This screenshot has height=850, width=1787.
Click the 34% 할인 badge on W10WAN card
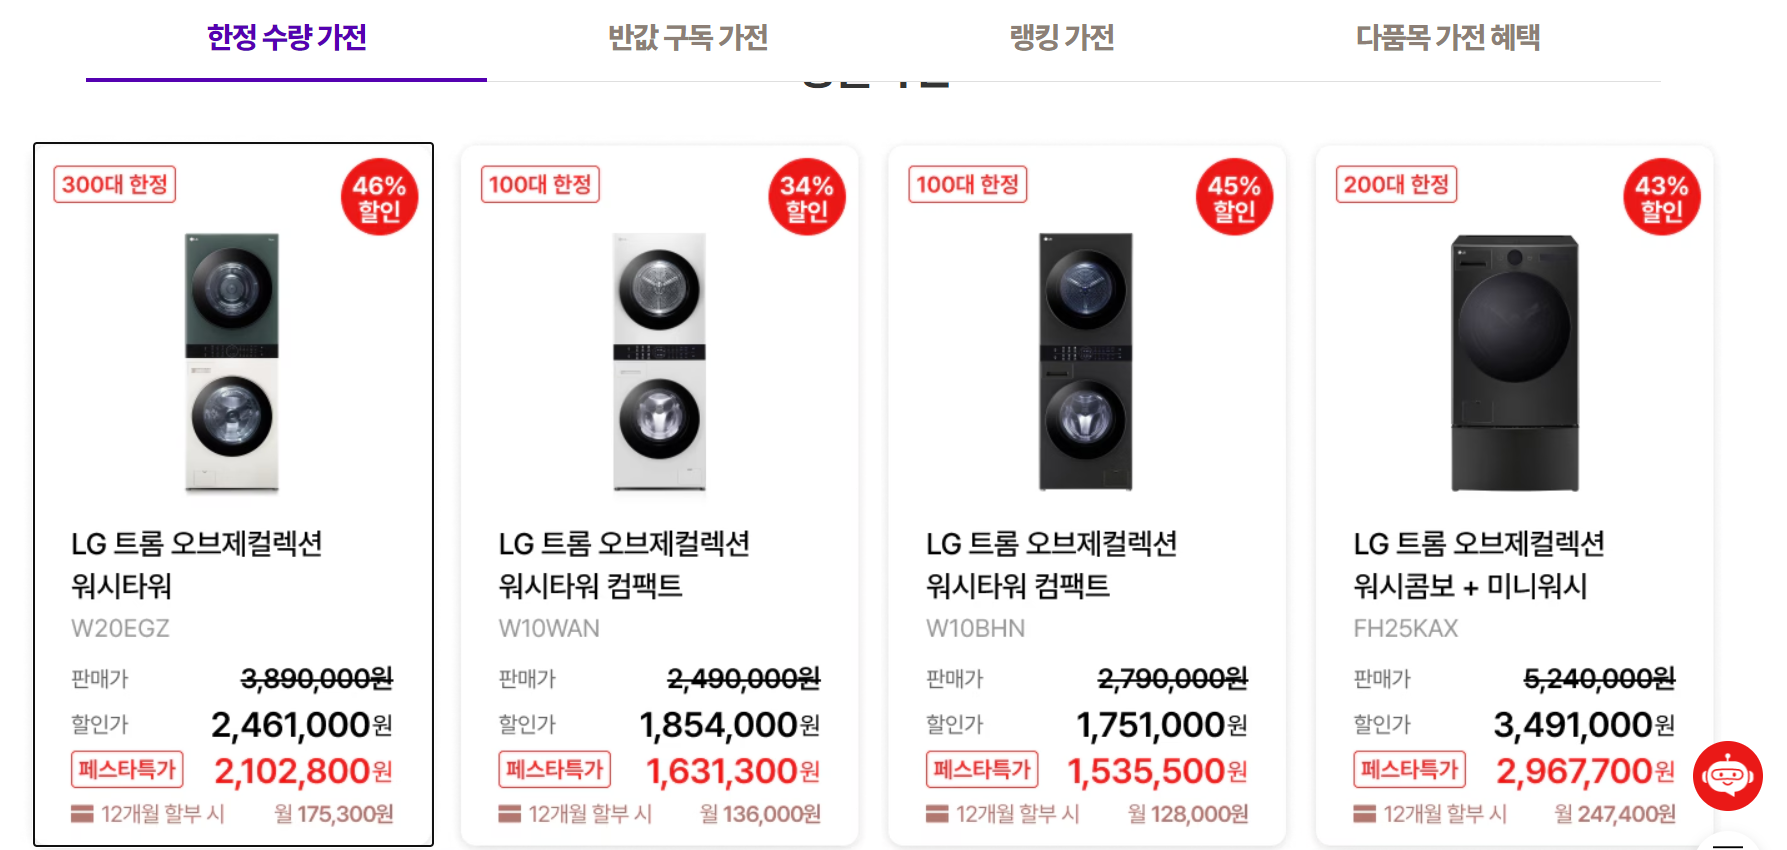click(x=806, y=196)
